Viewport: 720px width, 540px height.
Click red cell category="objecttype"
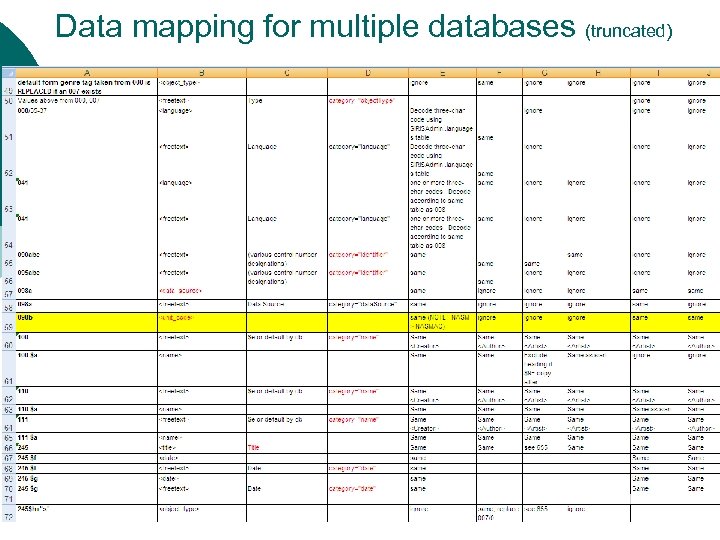click(x=368, y=101)
